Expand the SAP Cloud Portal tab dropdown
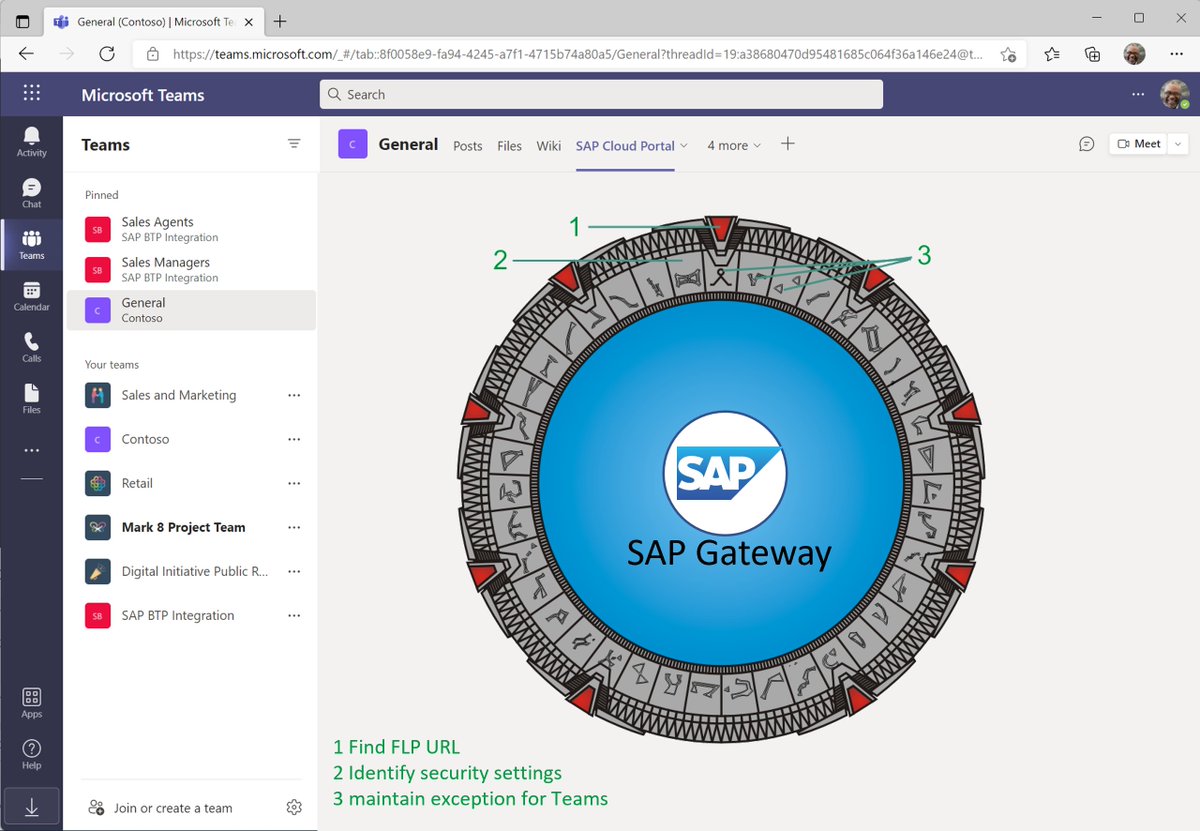This screenshot has height=831, width=1200. coord(685,145)
